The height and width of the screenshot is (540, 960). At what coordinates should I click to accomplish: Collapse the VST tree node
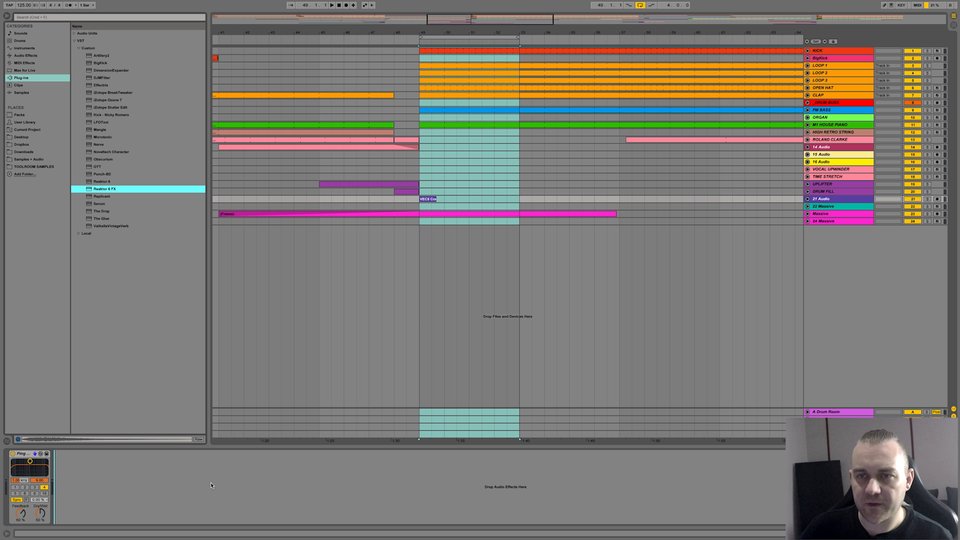tap(74, 40)
